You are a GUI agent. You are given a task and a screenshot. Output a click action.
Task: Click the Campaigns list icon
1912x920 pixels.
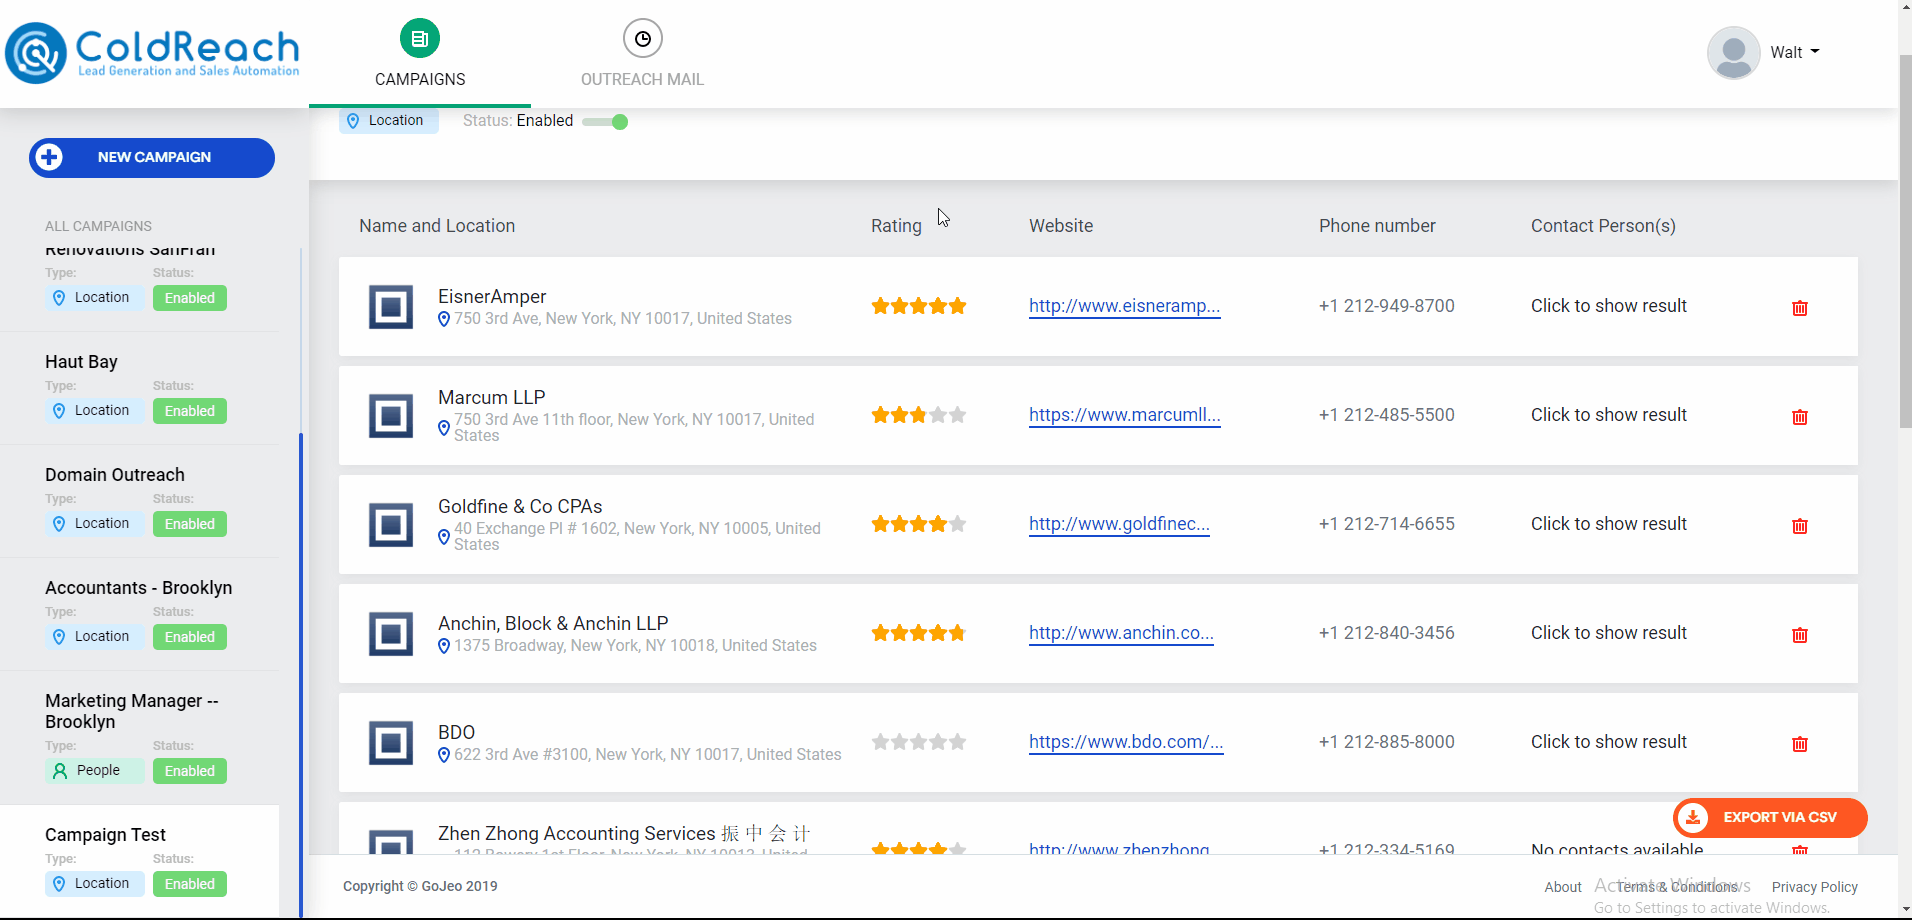[x=420, y=39]
